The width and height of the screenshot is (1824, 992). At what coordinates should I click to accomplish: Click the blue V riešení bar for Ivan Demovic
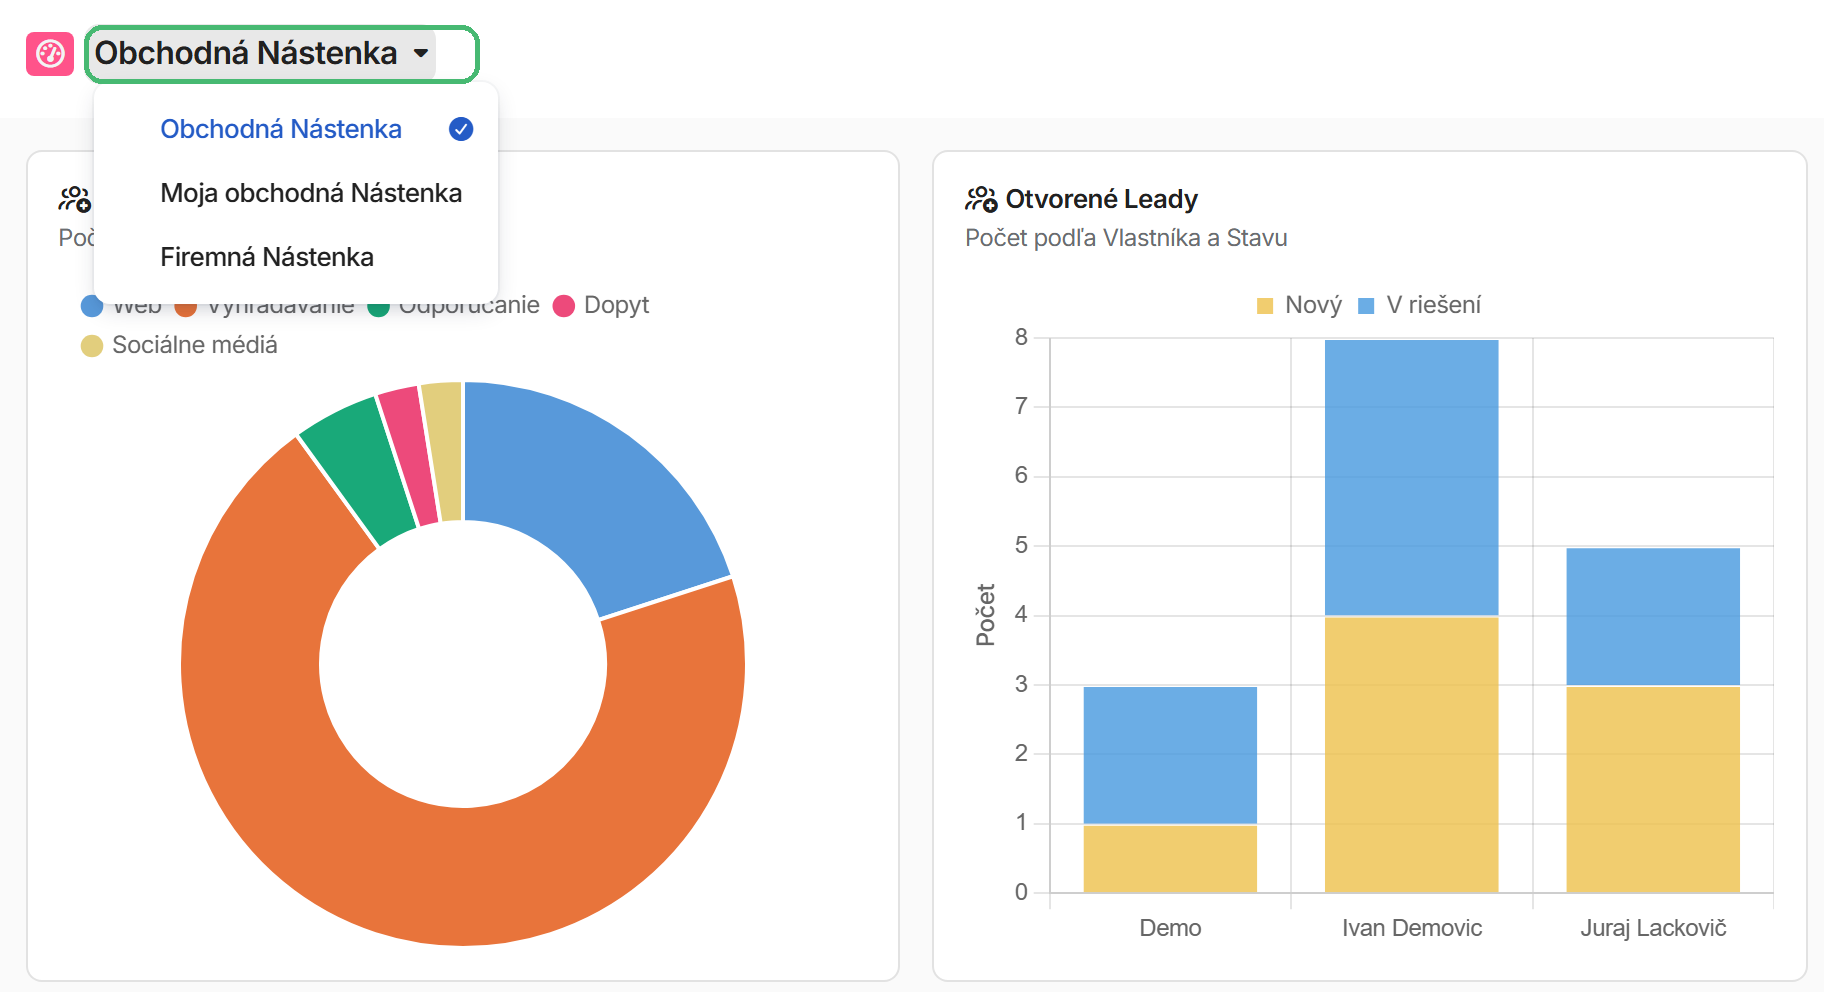coord(1411,478)
